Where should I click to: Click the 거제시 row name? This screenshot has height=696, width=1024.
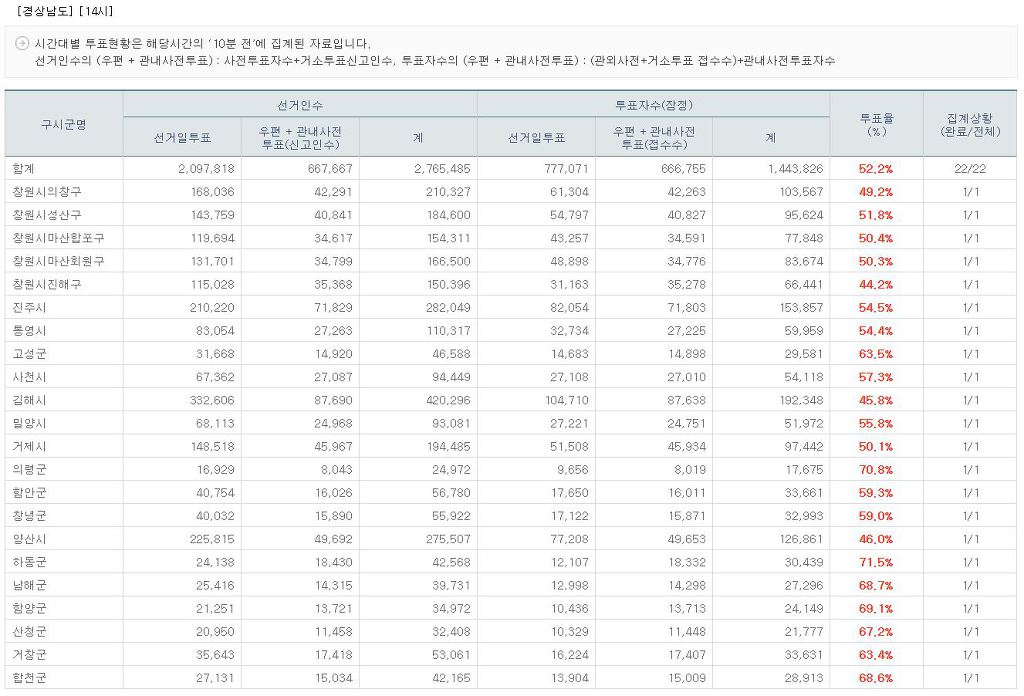(x=29, y=447)
